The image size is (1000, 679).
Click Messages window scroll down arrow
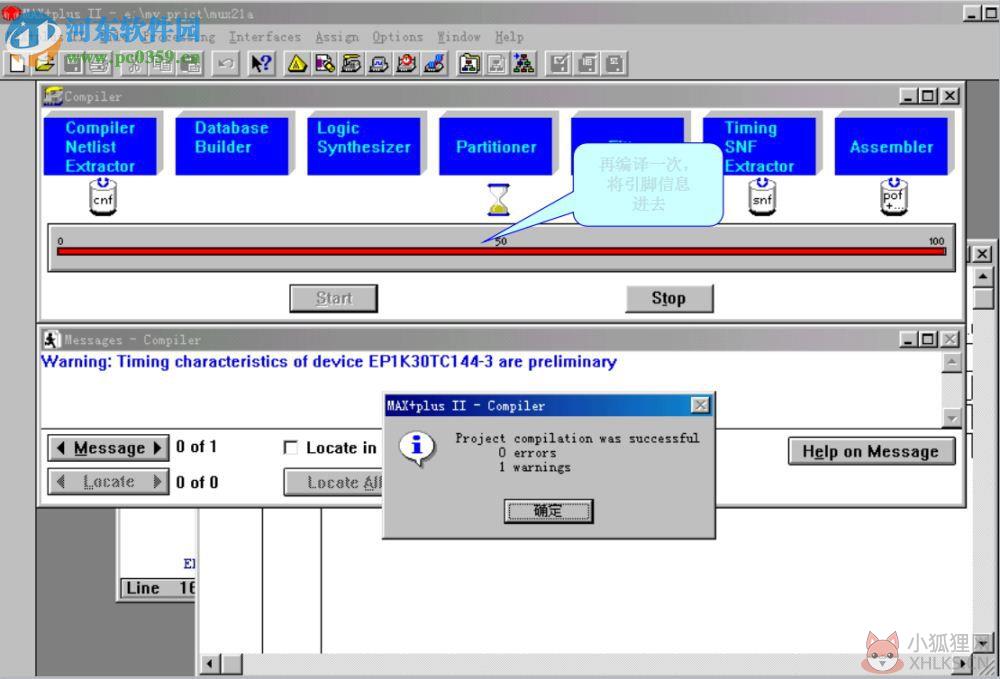tap(951, 418)
